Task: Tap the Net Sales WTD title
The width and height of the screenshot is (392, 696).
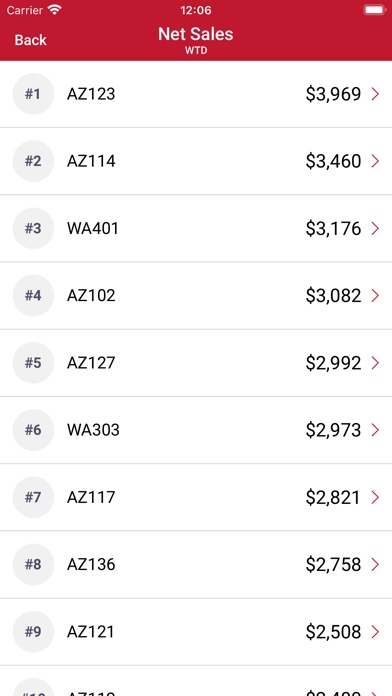Action: pyautogui.click(x=196, y=40)
